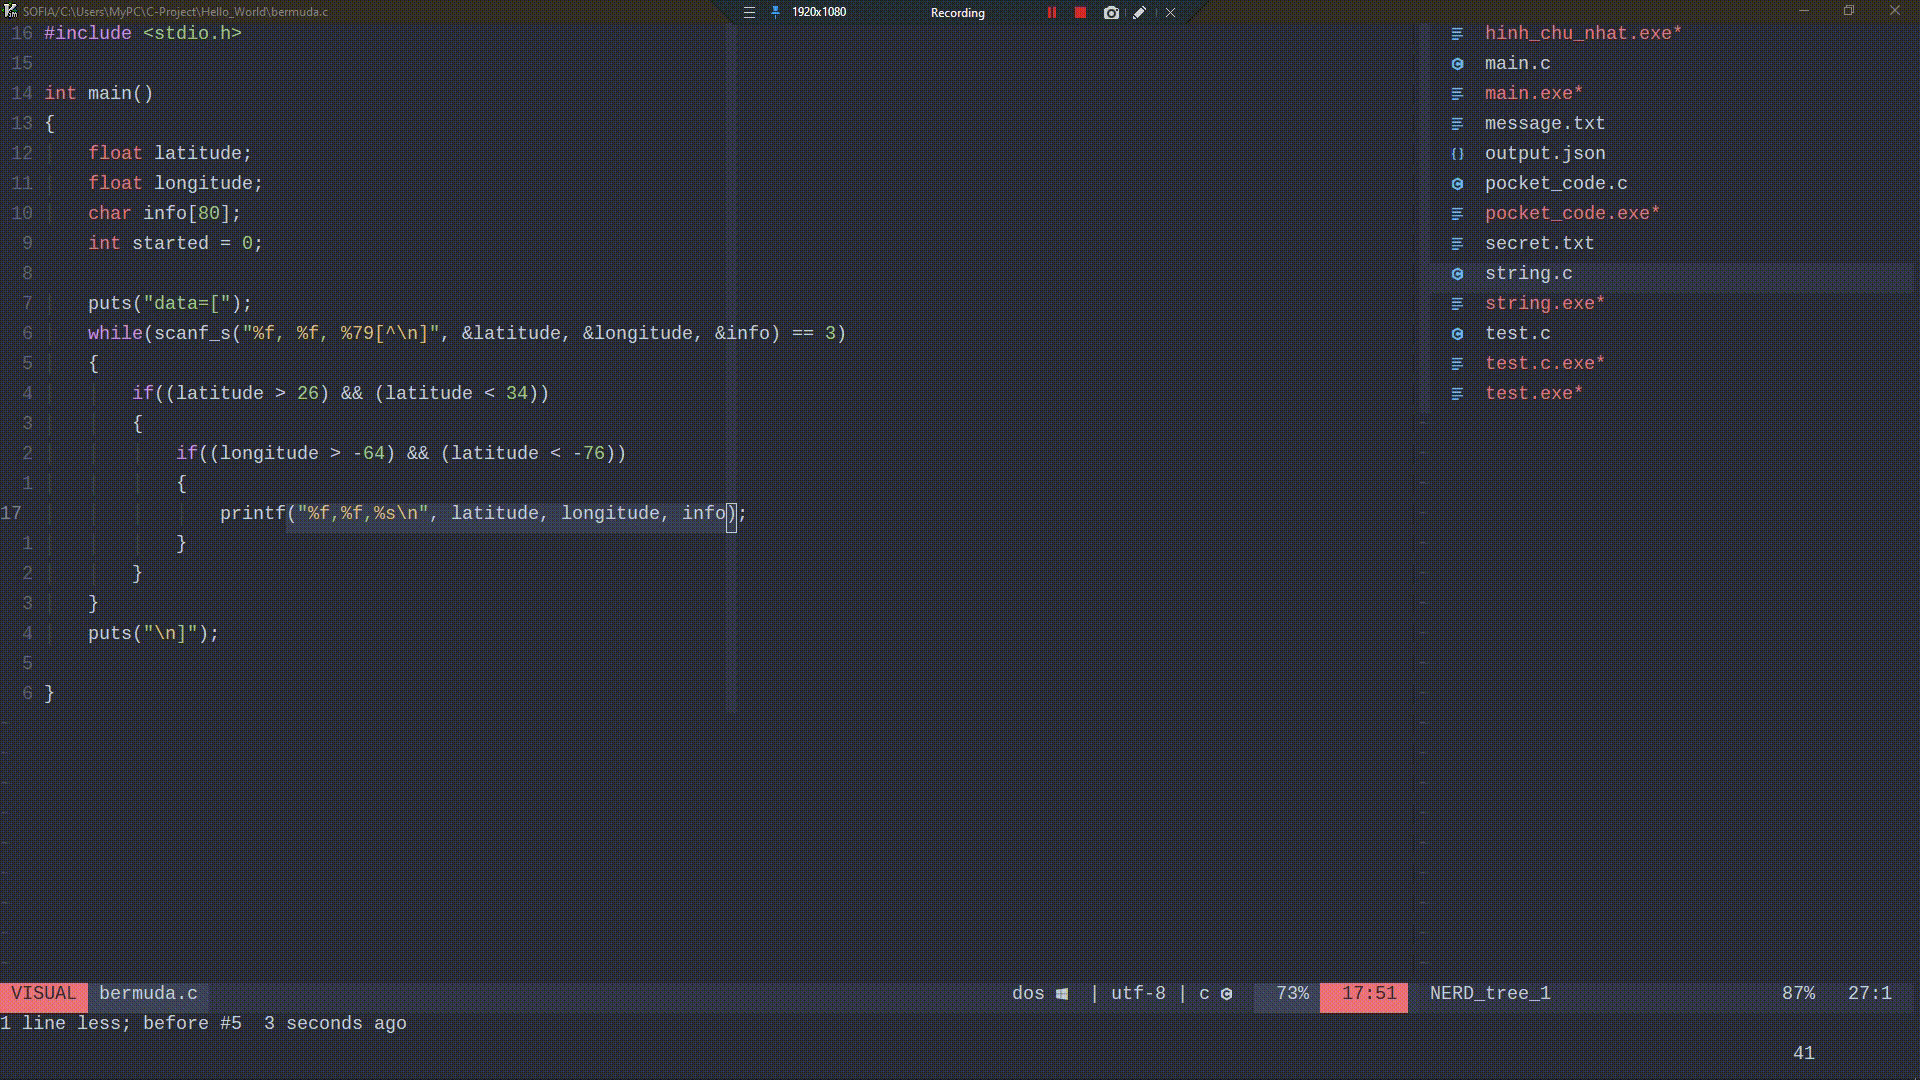1920x1080 pixels.
Task: Click the C filetype icon in status bar
Action: (1227, 994)
